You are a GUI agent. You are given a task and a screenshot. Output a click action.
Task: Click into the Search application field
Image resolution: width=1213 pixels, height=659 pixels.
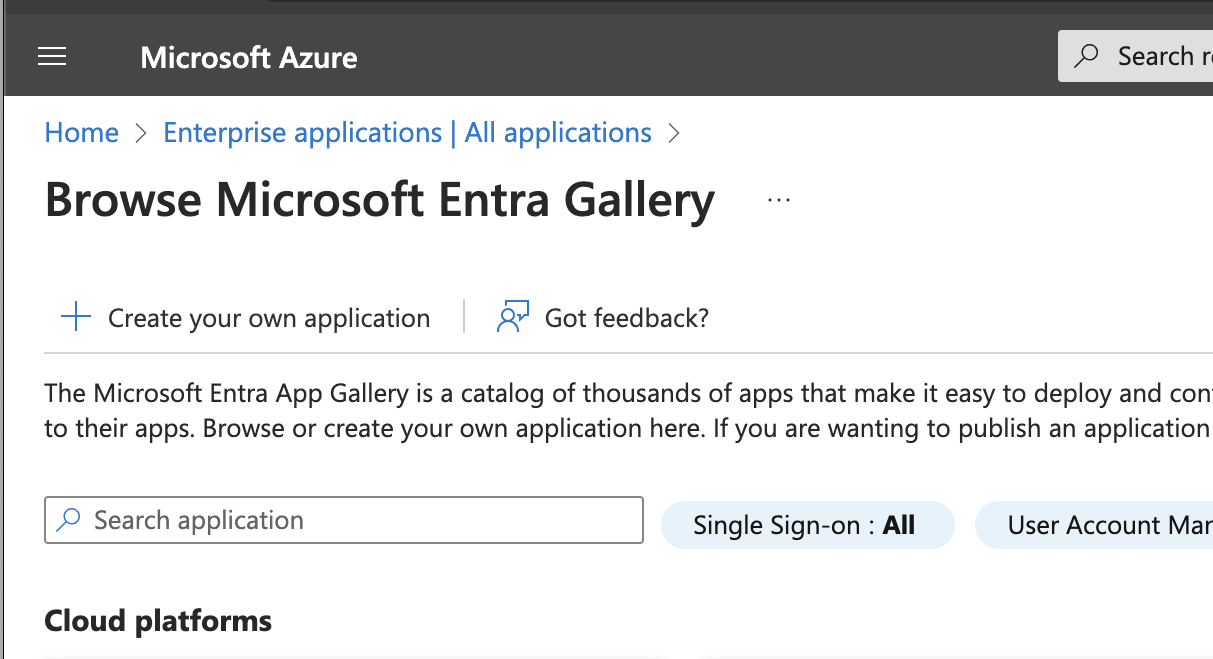coord(343,520)
